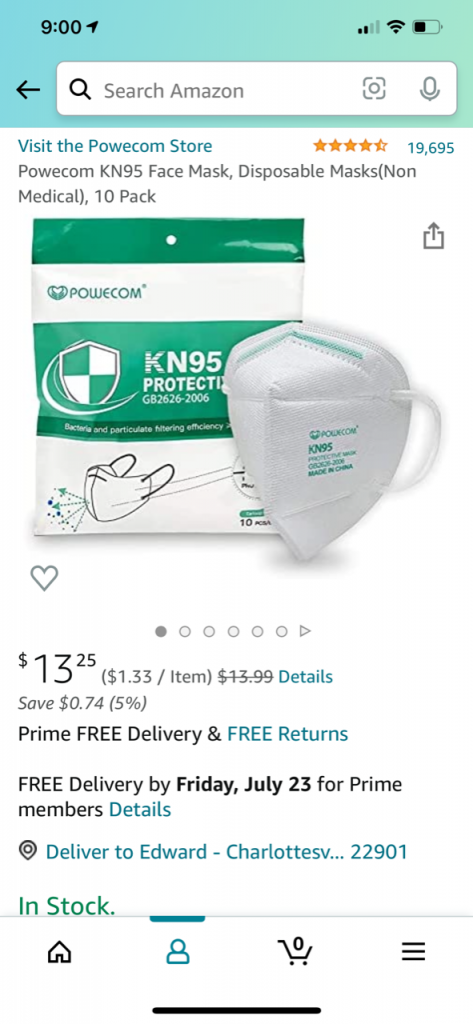
Task: Change Deliver to Edward address
Action: pos(227,852)
